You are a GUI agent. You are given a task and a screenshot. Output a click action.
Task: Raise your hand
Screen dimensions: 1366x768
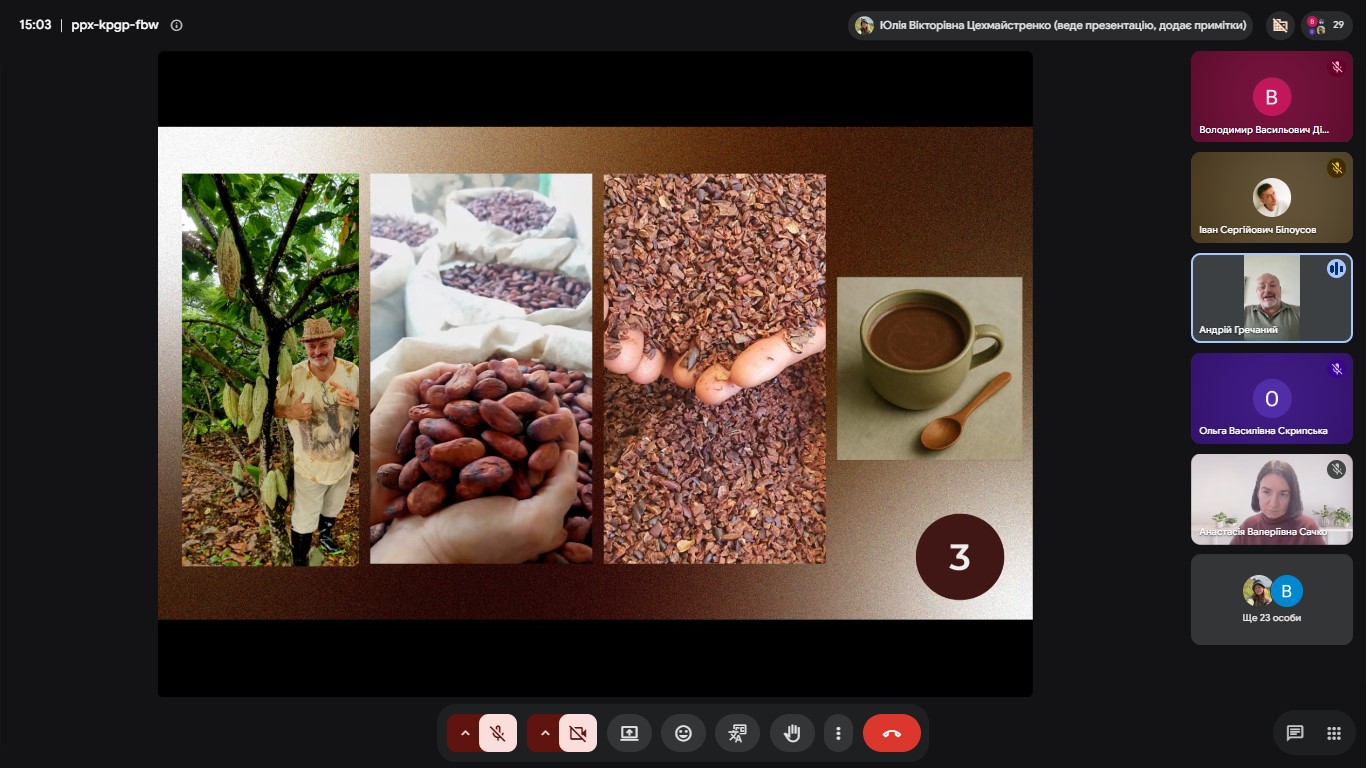click(792, 733)
